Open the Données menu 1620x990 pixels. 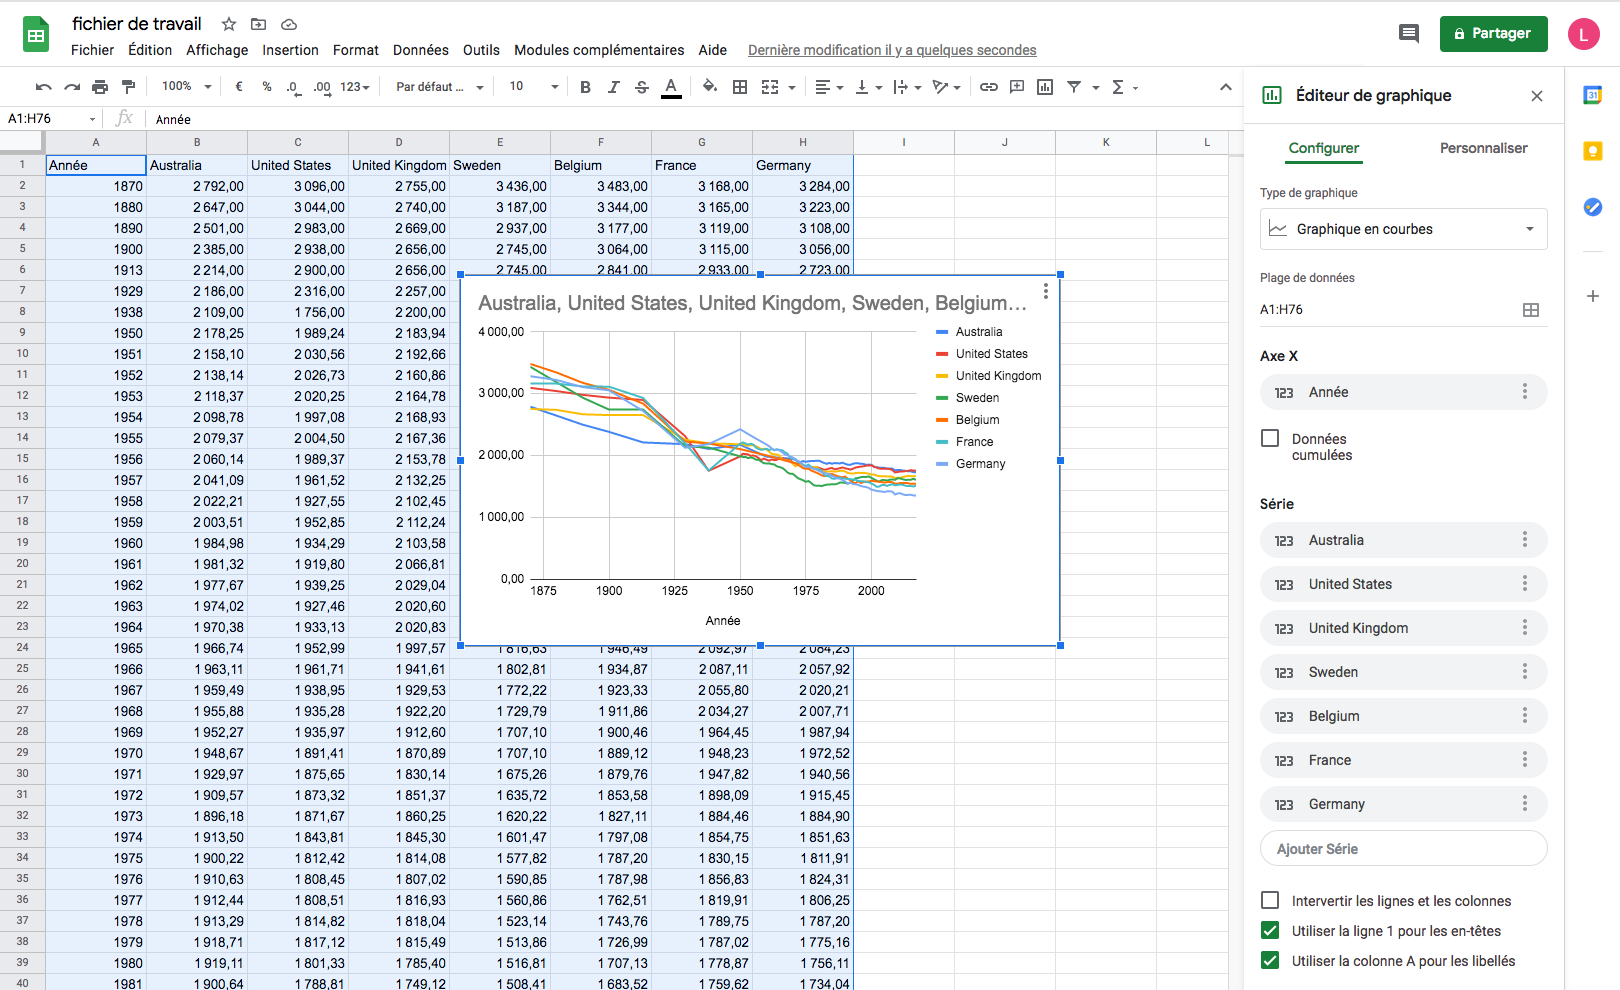420,50
